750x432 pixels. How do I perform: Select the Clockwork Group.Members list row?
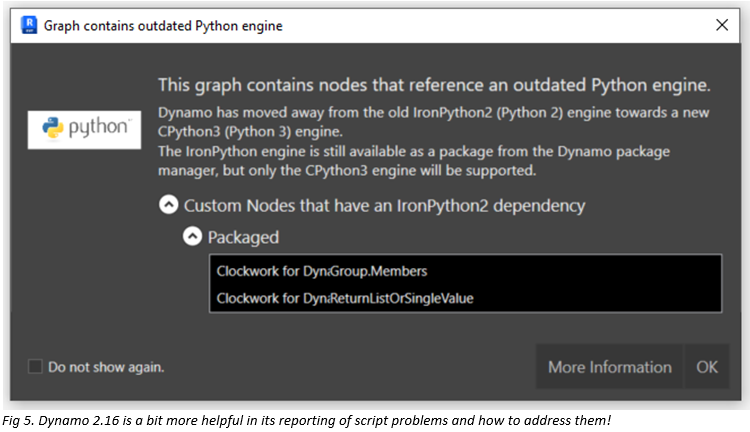[465, 271]
